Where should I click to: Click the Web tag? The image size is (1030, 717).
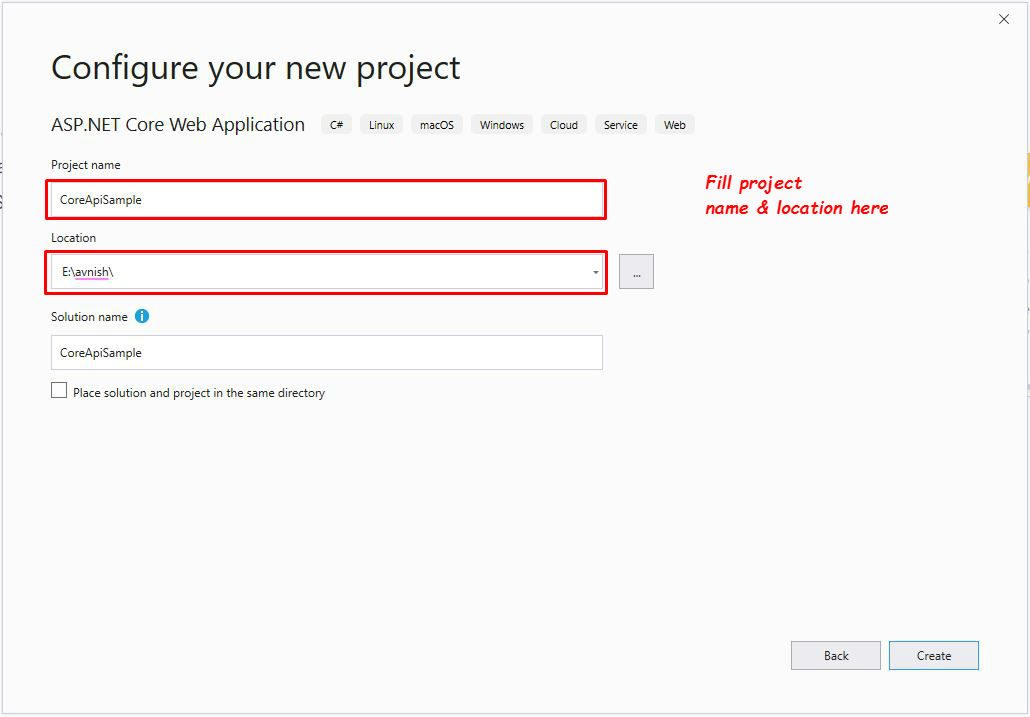[675, 125]
